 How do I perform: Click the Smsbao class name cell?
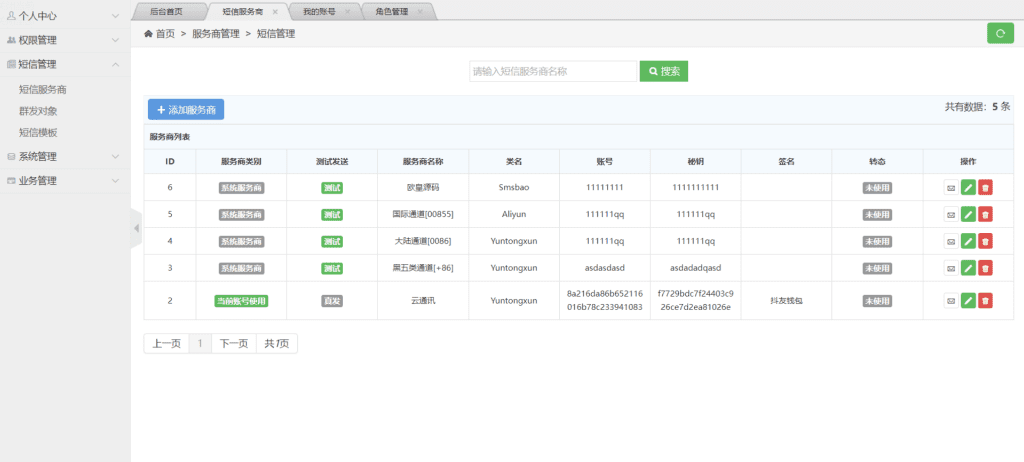(x=514, y=188)
